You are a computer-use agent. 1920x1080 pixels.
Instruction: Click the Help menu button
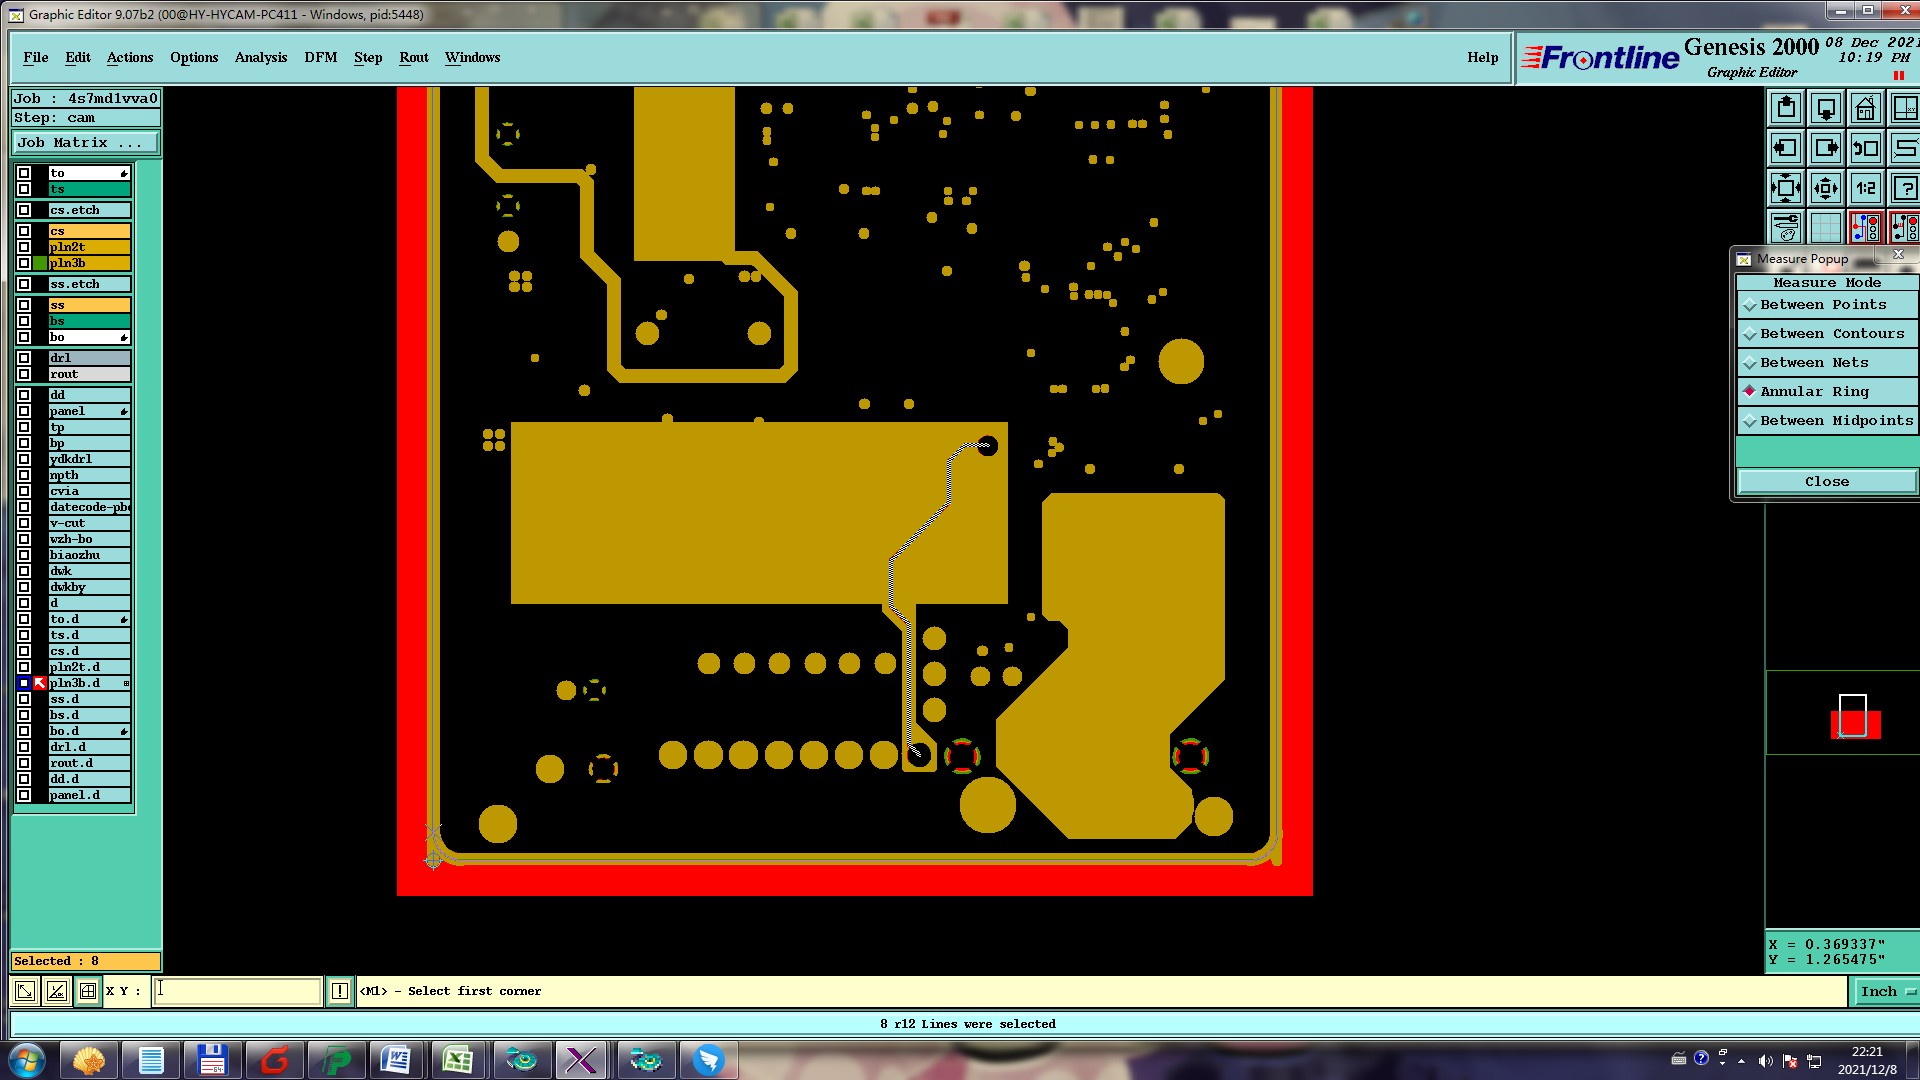coord(1482,57)
